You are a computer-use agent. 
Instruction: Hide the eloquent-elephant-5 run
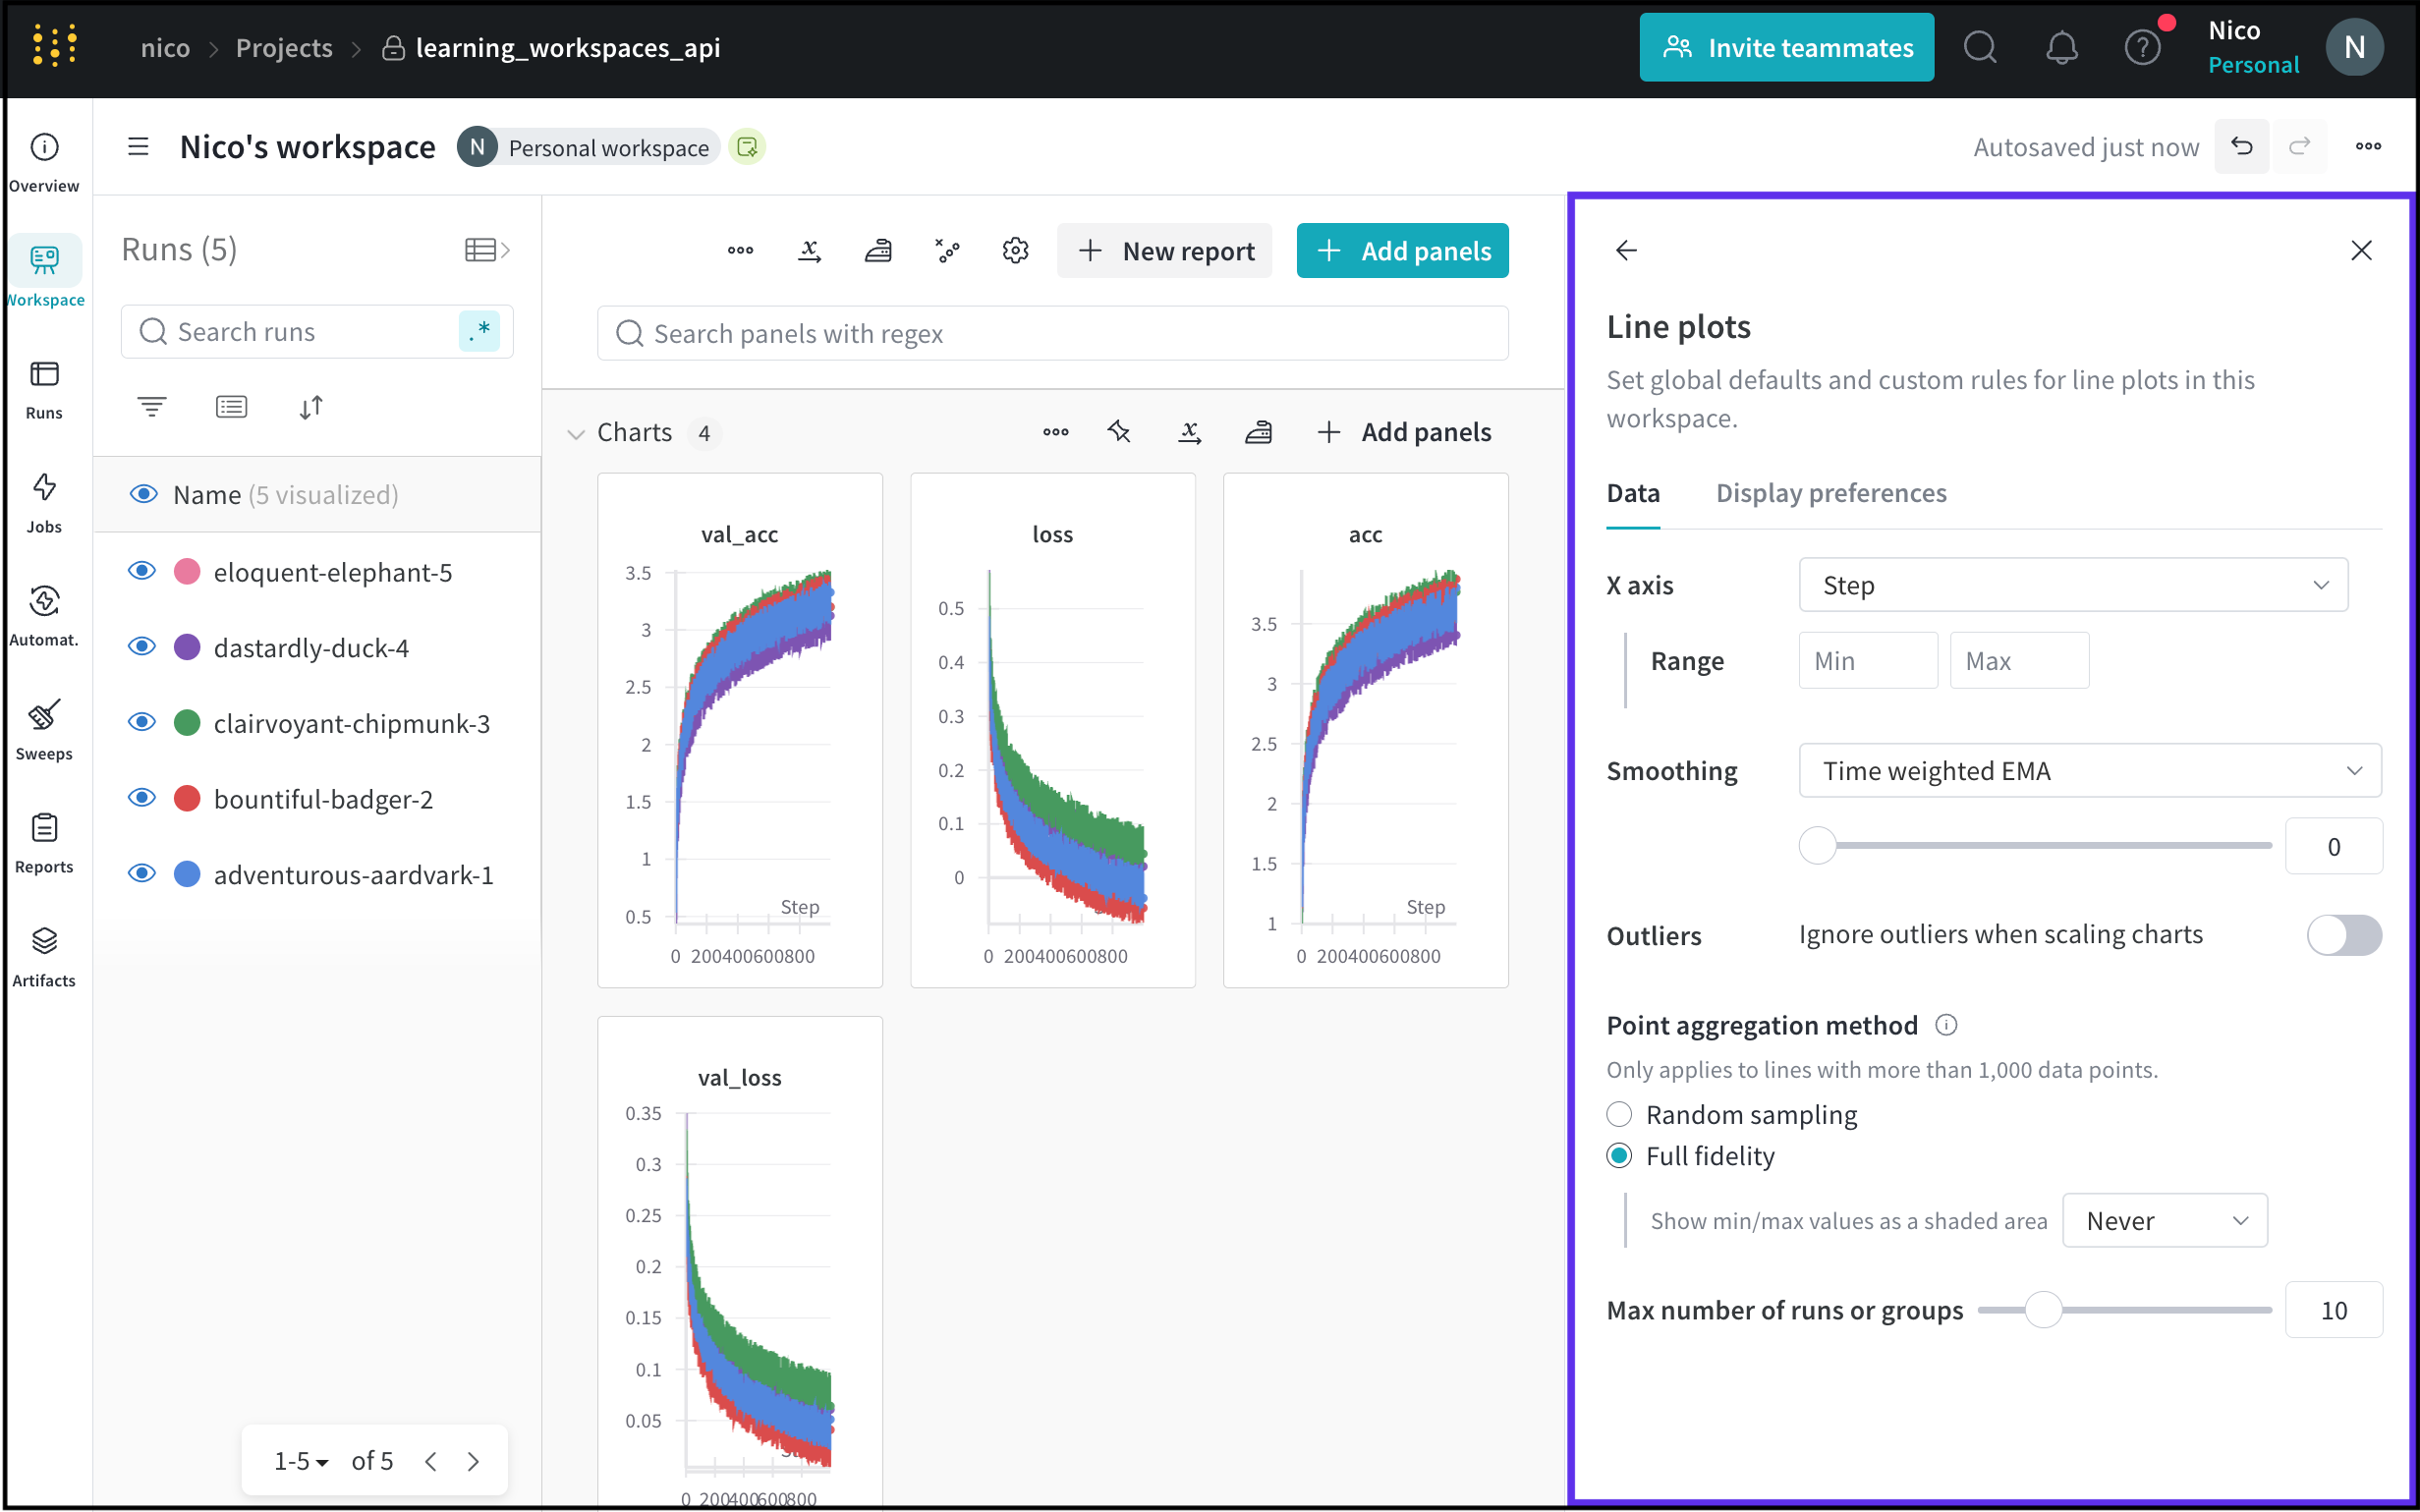coord(142,571)
